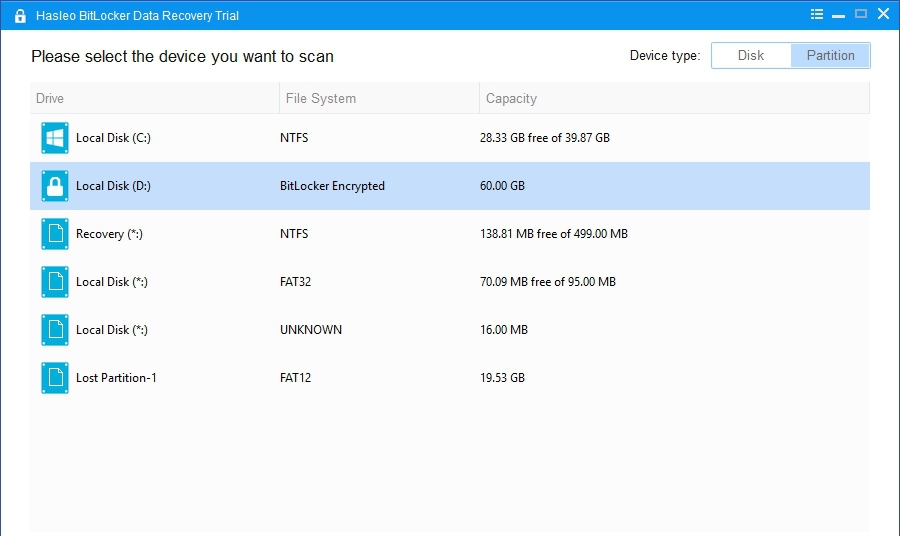Sort by the Drive column header
Image resolution: width=900 pixels, height=536 pixels.
point(154,98)
